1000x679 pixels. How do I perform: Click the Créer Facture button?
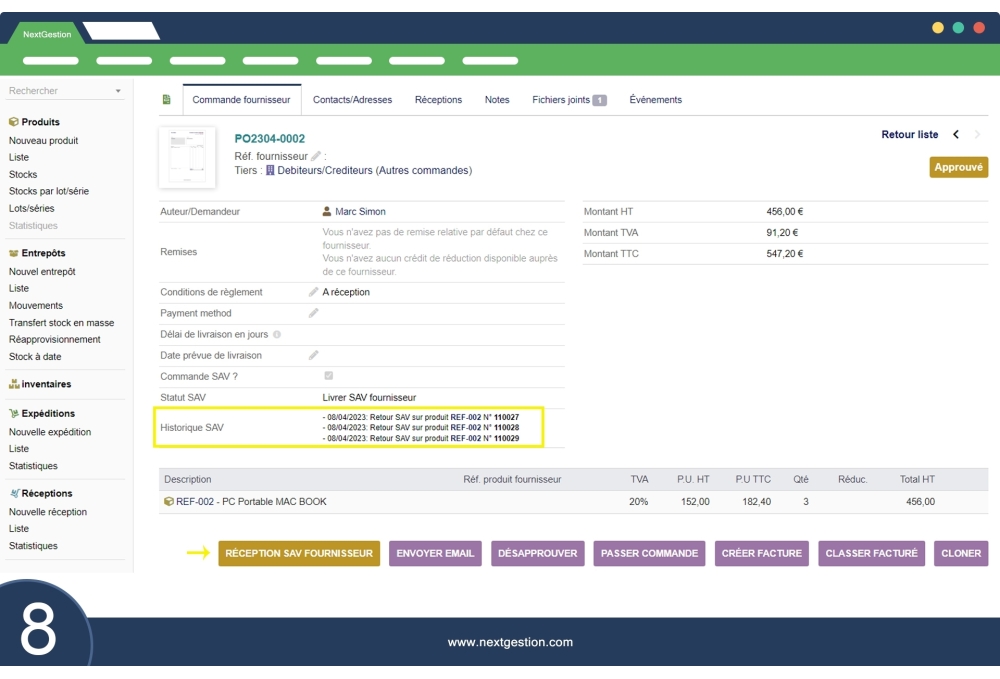[x=762, y=553]
